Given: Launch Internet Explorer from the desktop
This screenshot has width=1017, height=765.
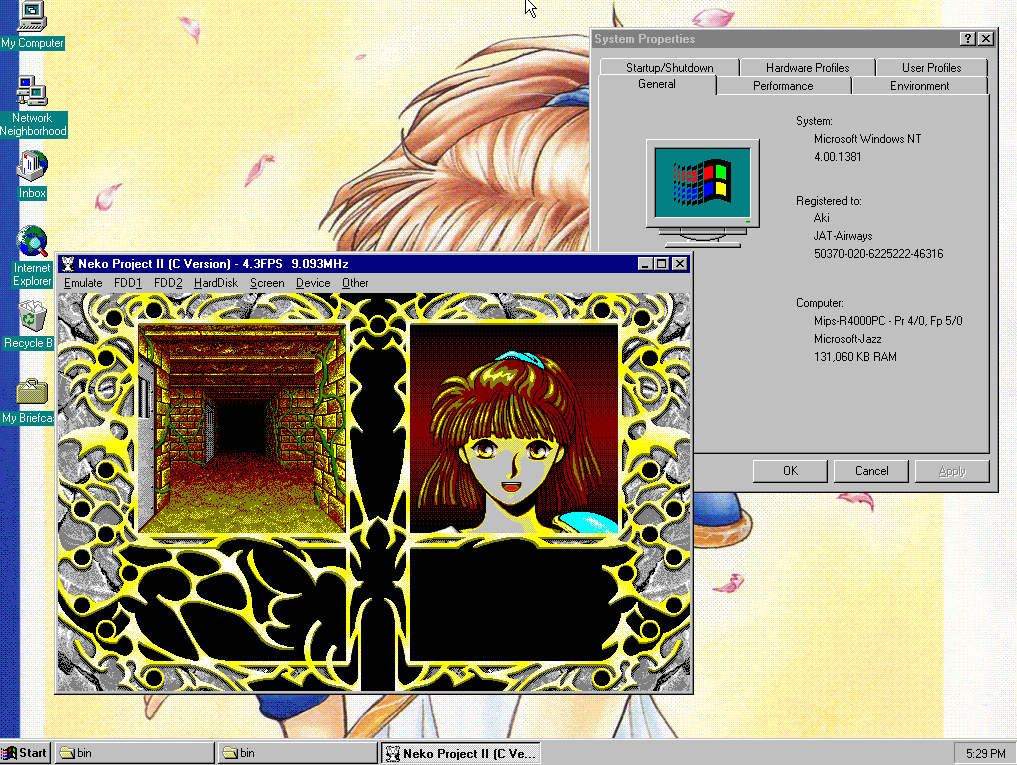Looking at the screenshot, I should [32, 242].
